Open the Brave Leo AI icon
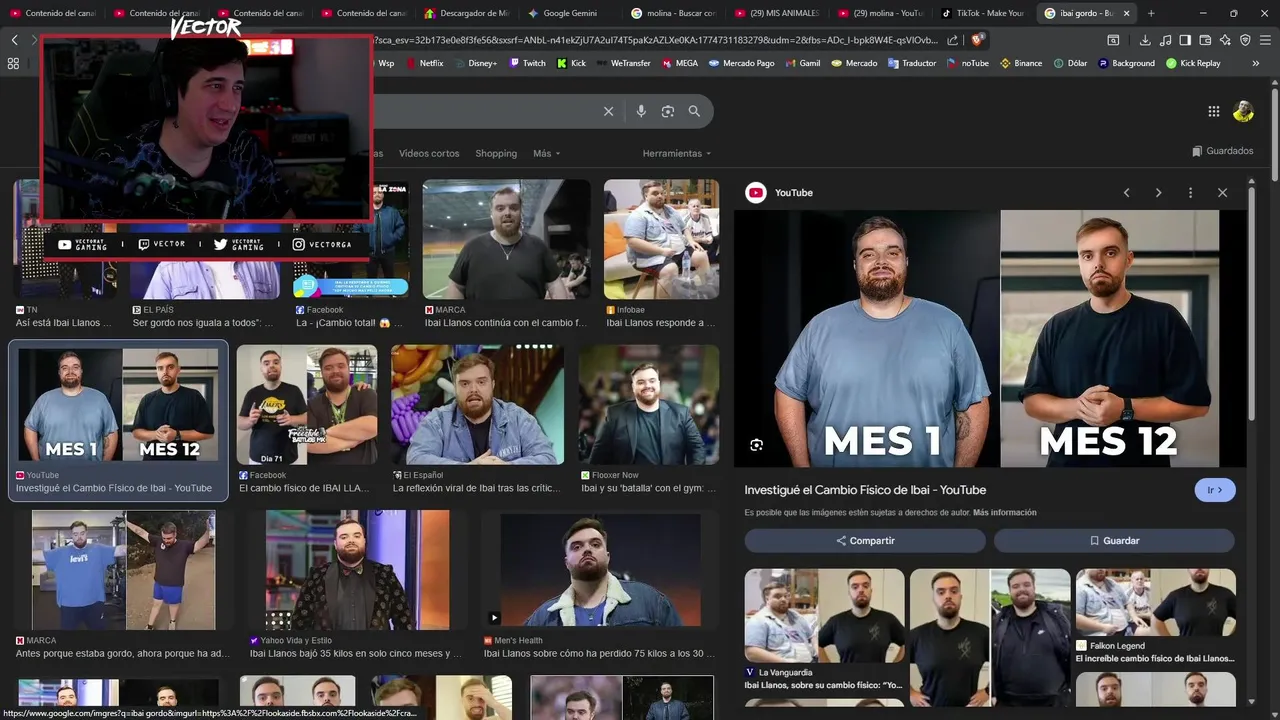1280x720 pixels. [1225, 40]
